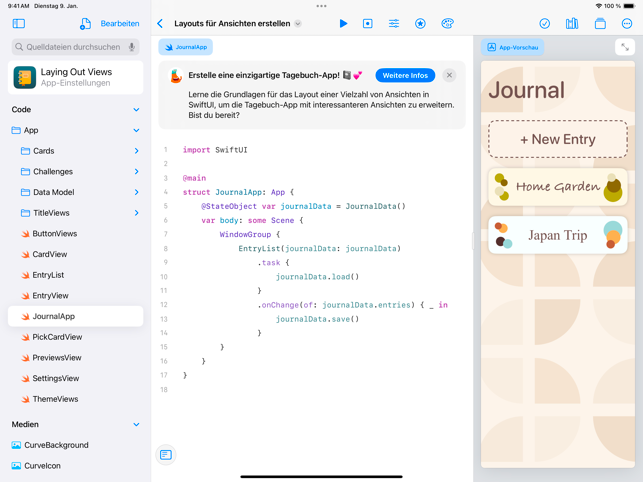Tap the battery indicator in status bar
Image resolution: width=643 pixels, height=482 pixels.
629,6
